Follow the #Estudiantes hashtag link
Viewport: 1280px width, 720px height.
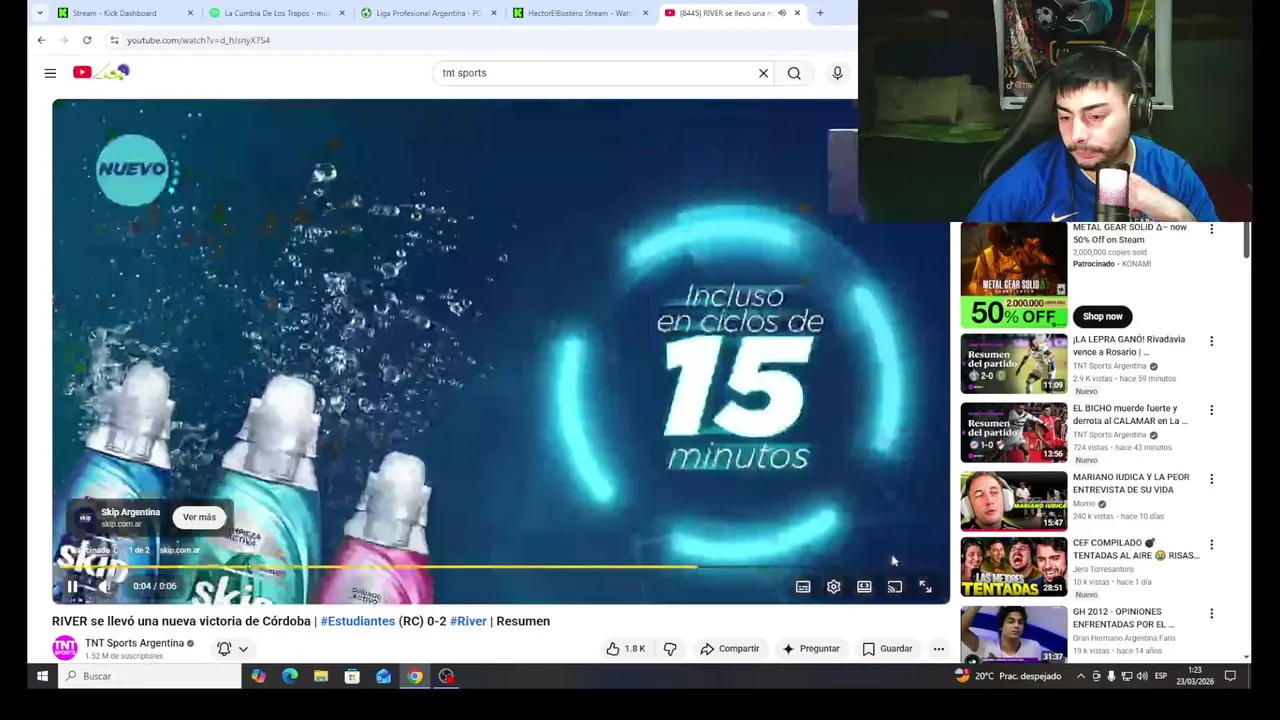(x=357, y=621)
